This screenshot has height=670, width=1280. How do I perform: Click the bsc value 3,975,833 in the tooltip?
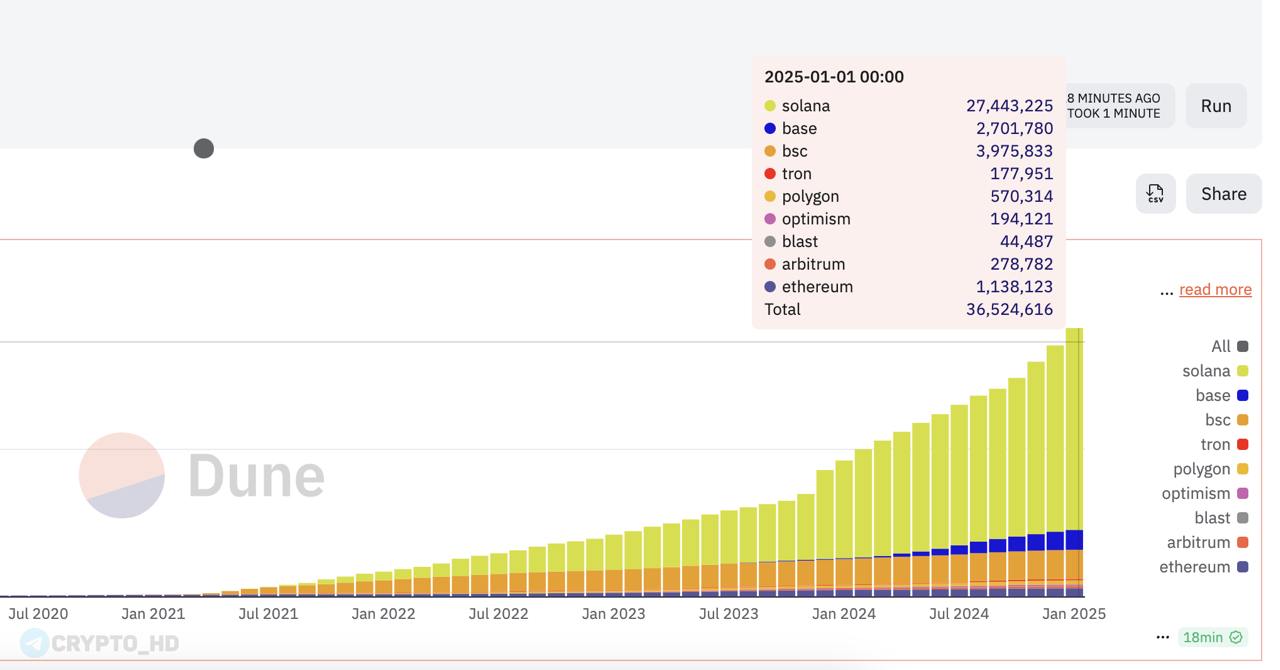1014,151
